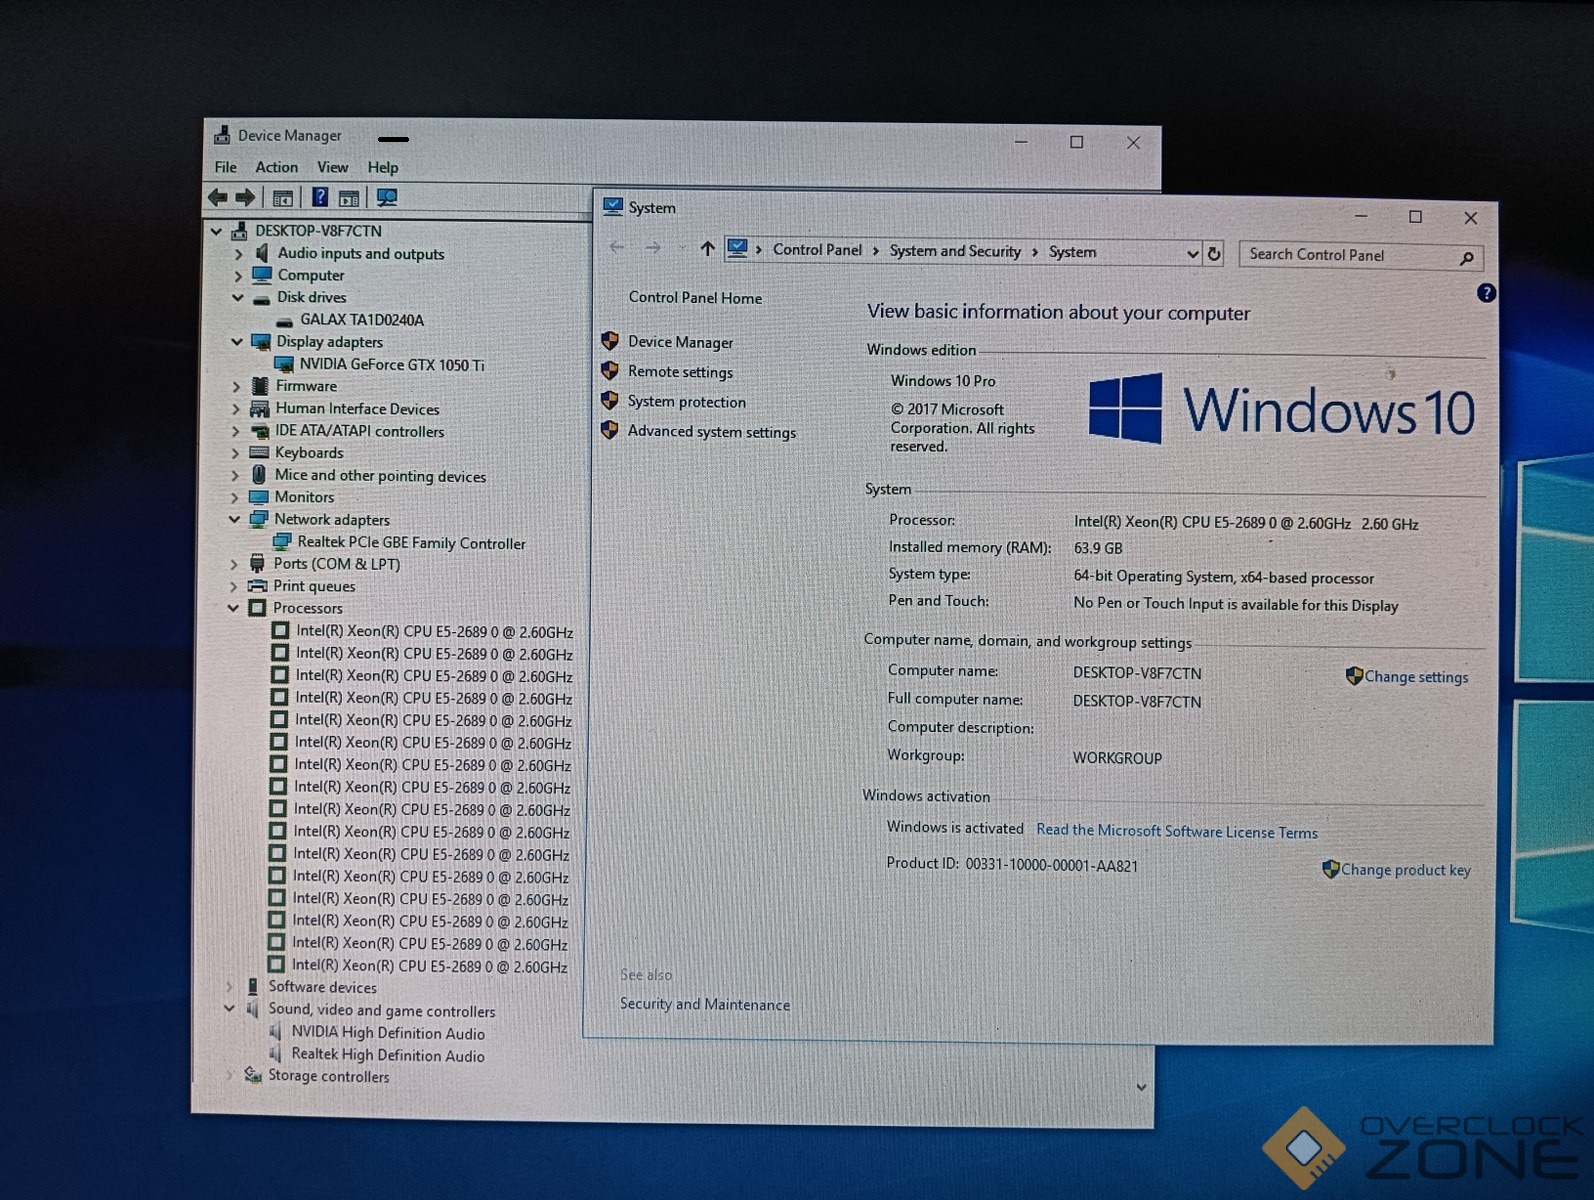Collapse the Processors node
The height and width of the screenshot is (1200, 1594).
pos(234,608)
